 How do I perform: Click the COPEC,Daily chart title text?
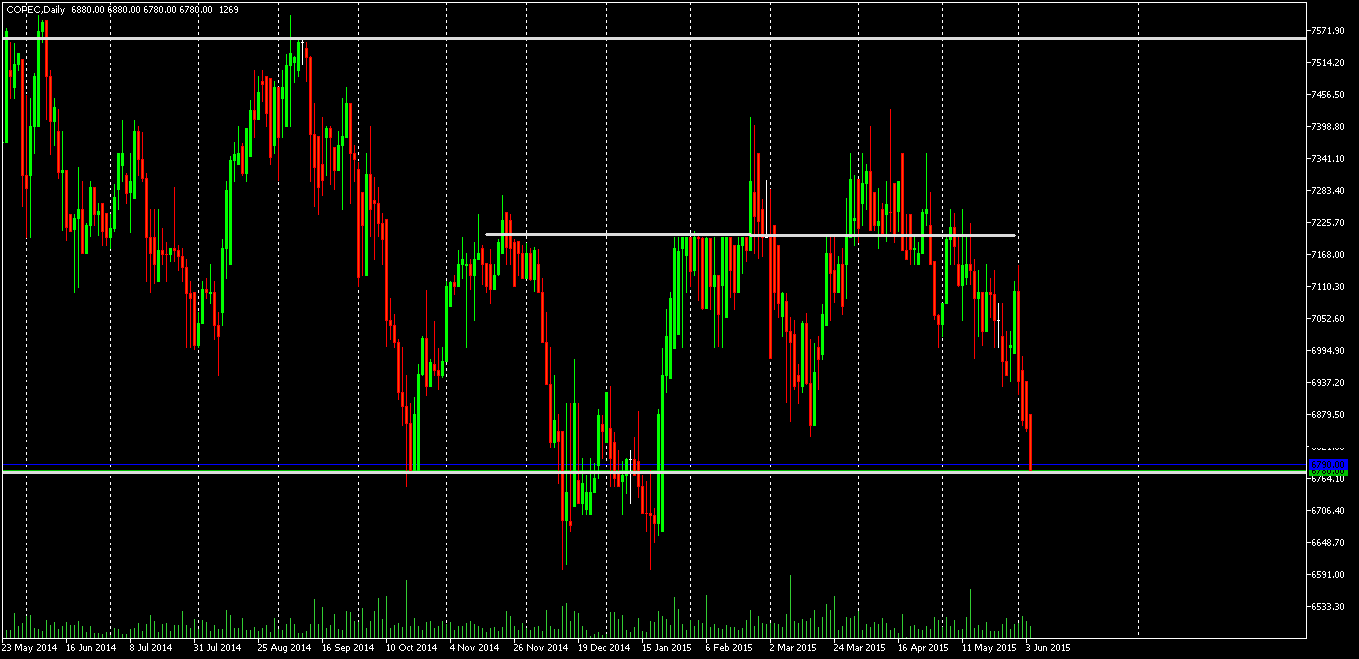coord(34,9)
